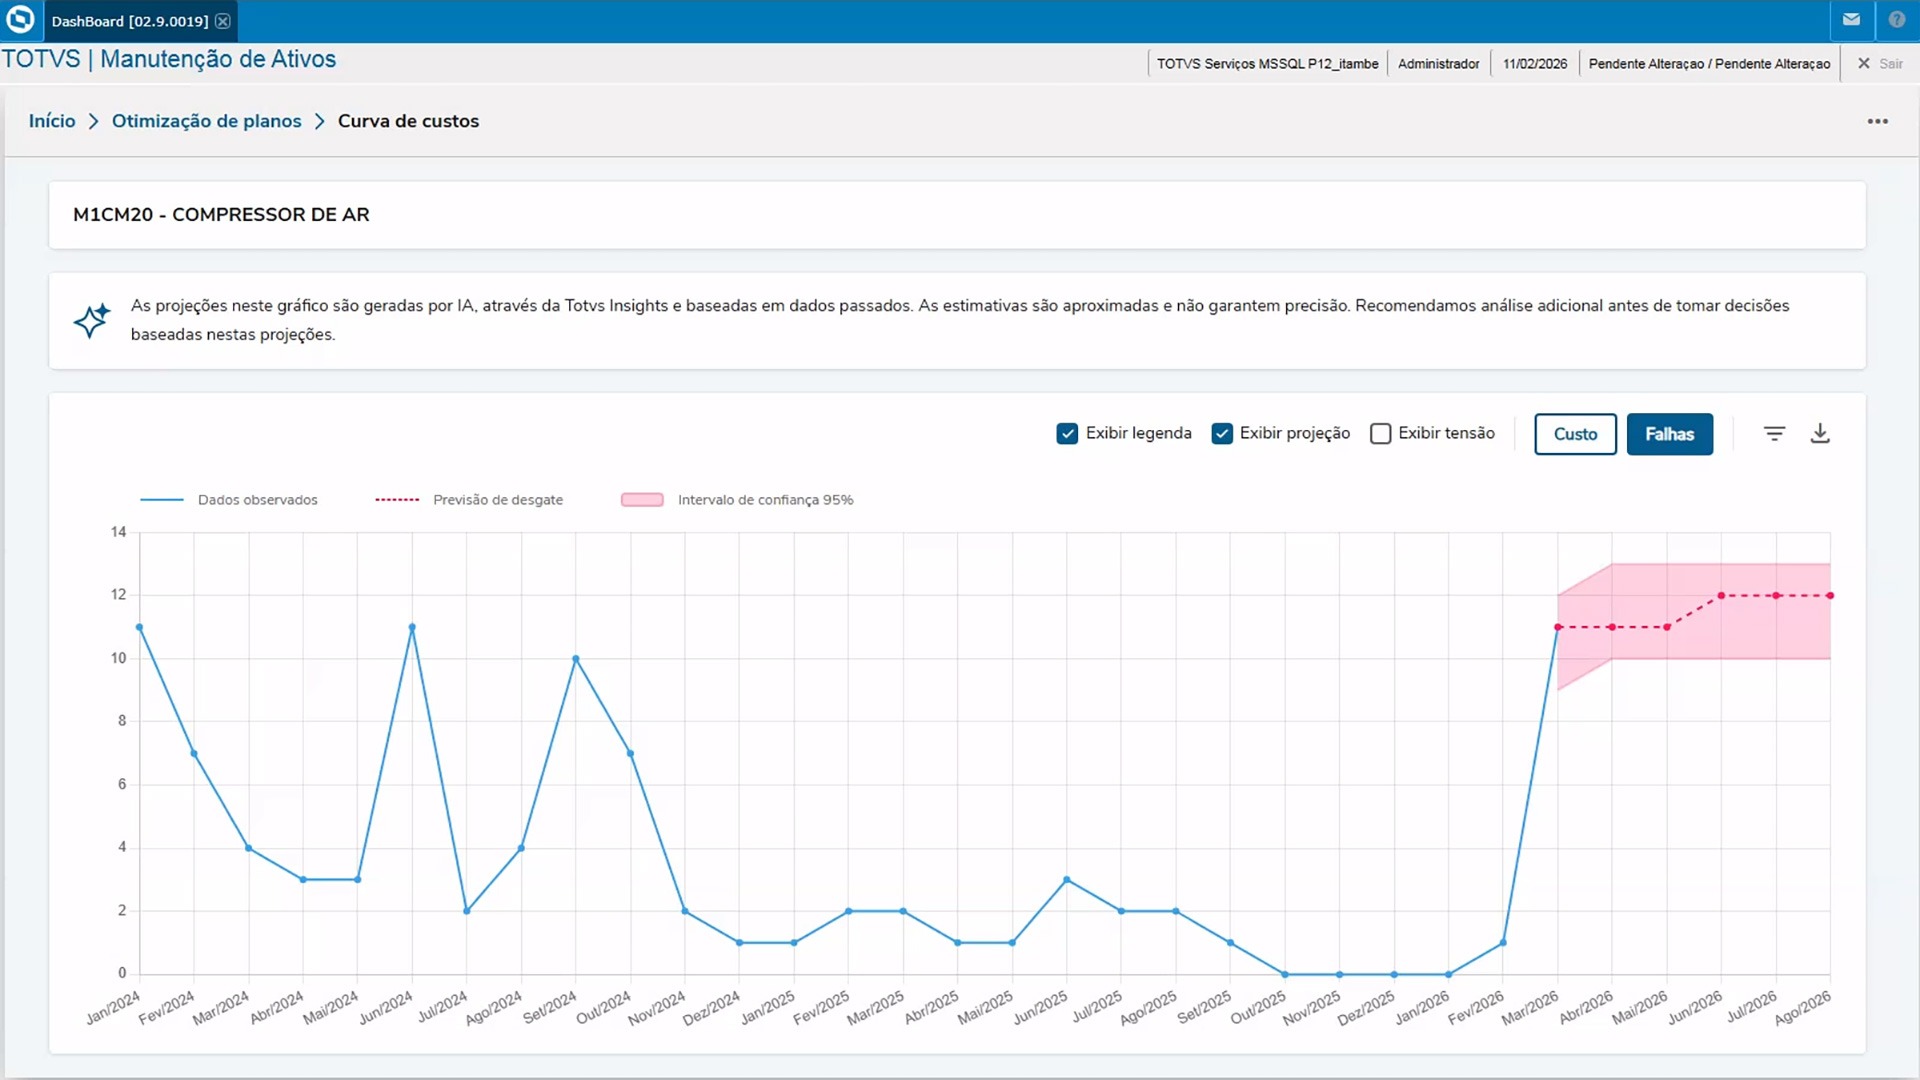This screenshot has width=1920, height=1080.
Task: Open the mail envelope icon
Action: [1851, 20]
